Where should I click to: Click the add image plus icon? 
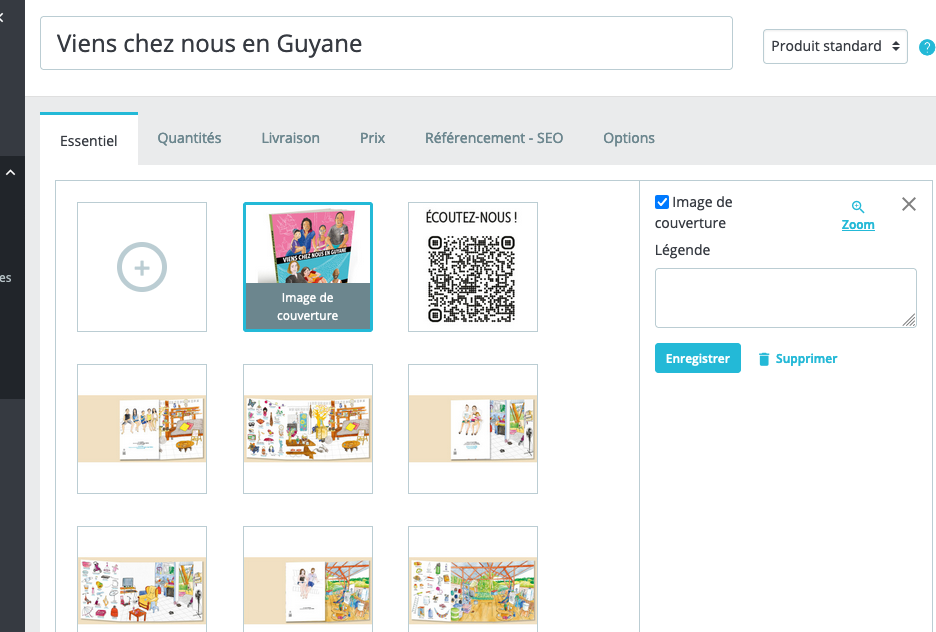pos(142,267)
